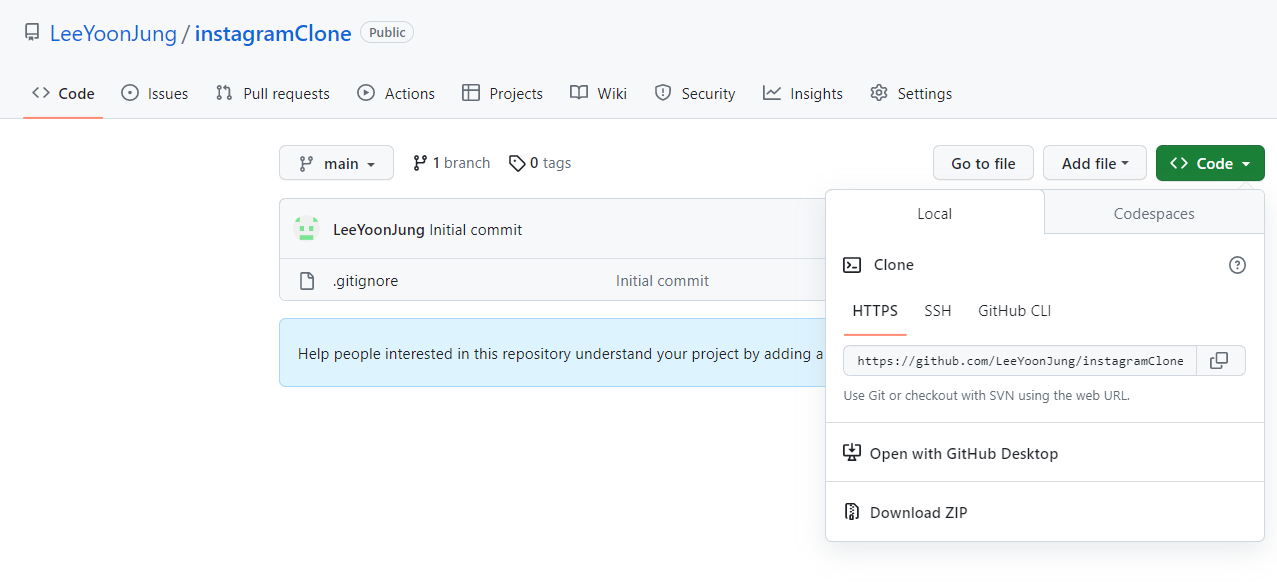Click the Settings gear icon
The width and height of the screenshot is (1277, 585).
pos(879,93)
